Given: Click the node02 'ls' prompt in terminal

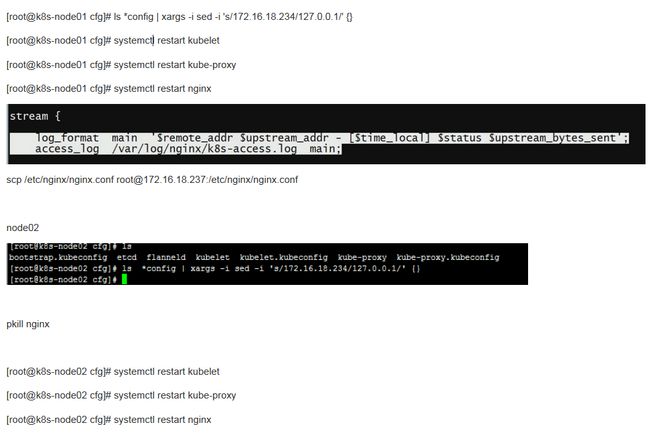Looking at the screenshot, I should [70, 246].
